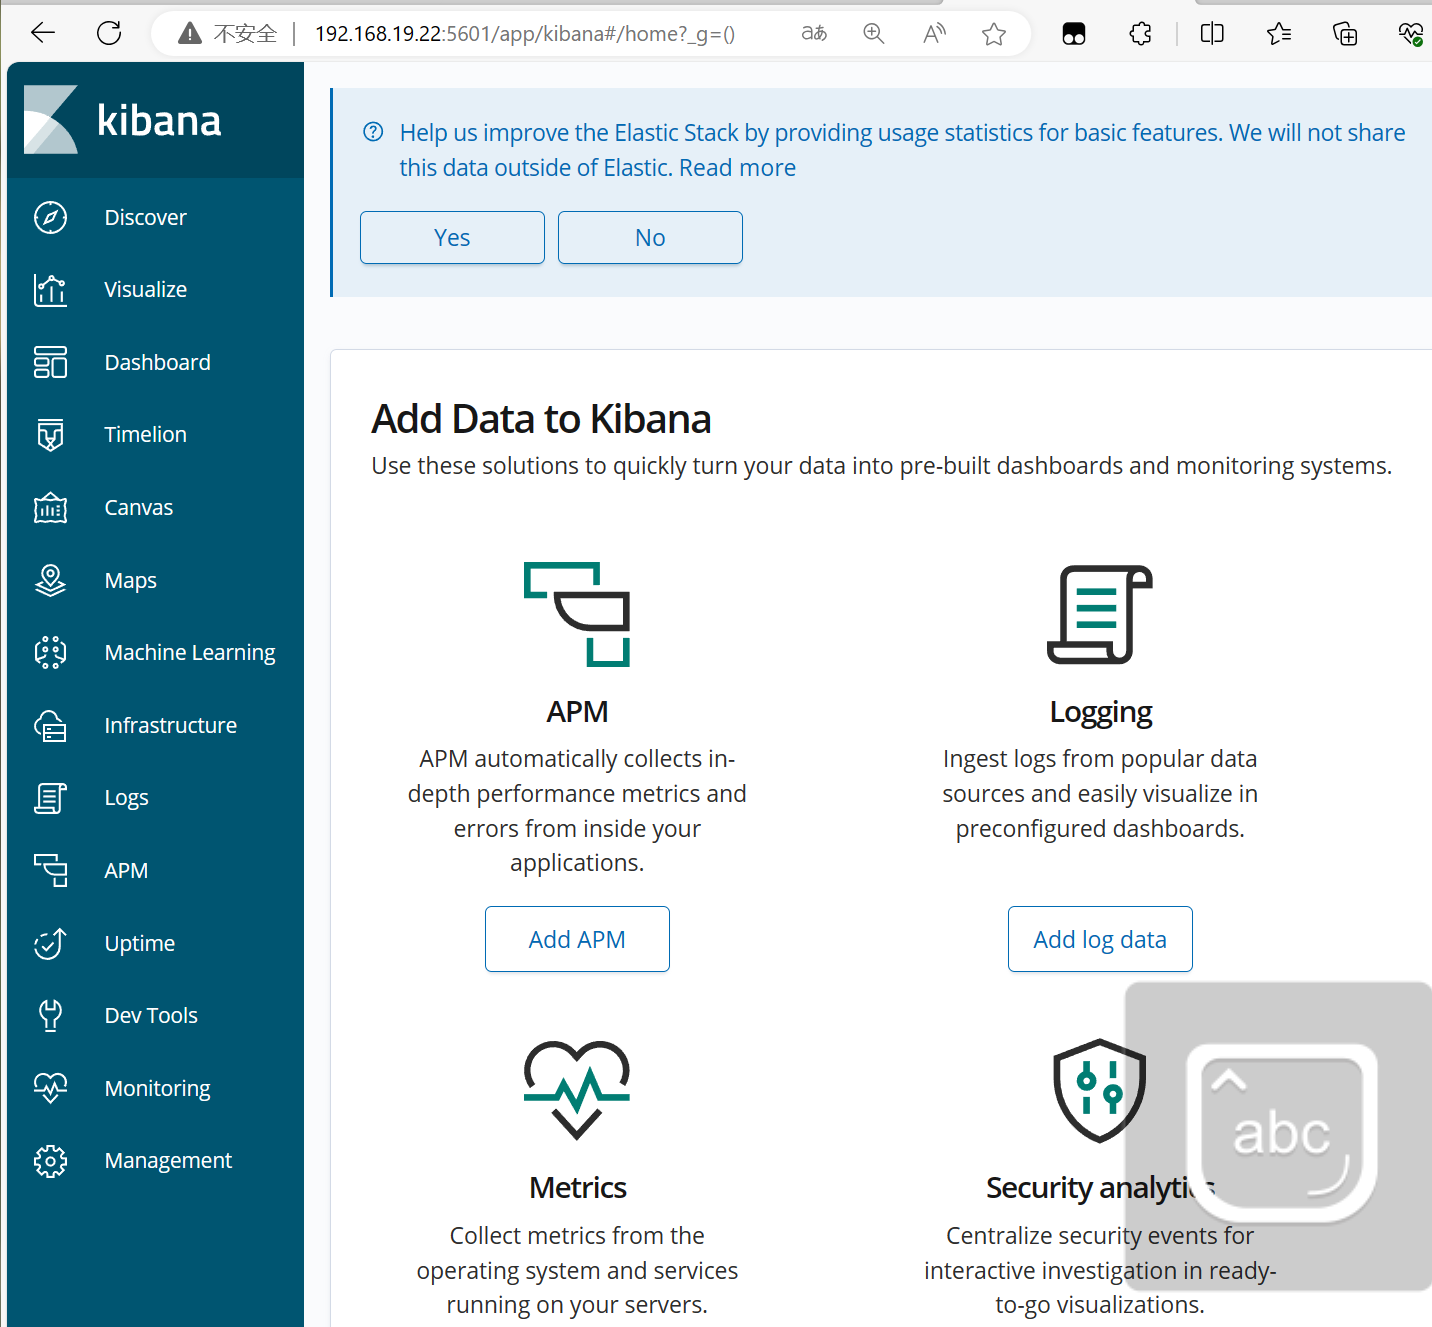Click the read aloud icon

point(934,34)
